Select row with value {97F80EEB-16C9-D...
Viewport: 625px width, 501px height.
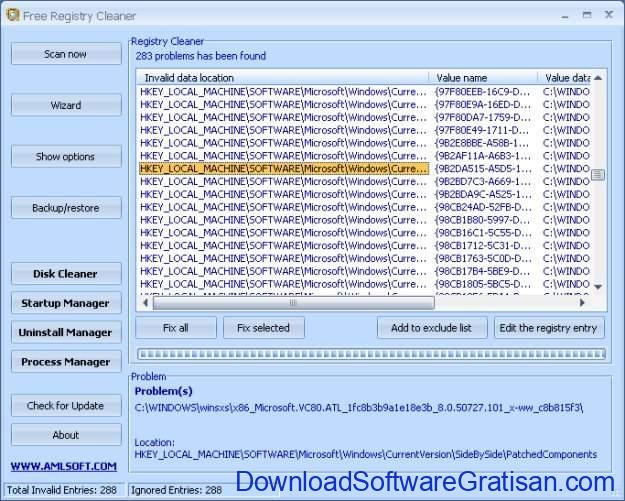coord(365,92)
